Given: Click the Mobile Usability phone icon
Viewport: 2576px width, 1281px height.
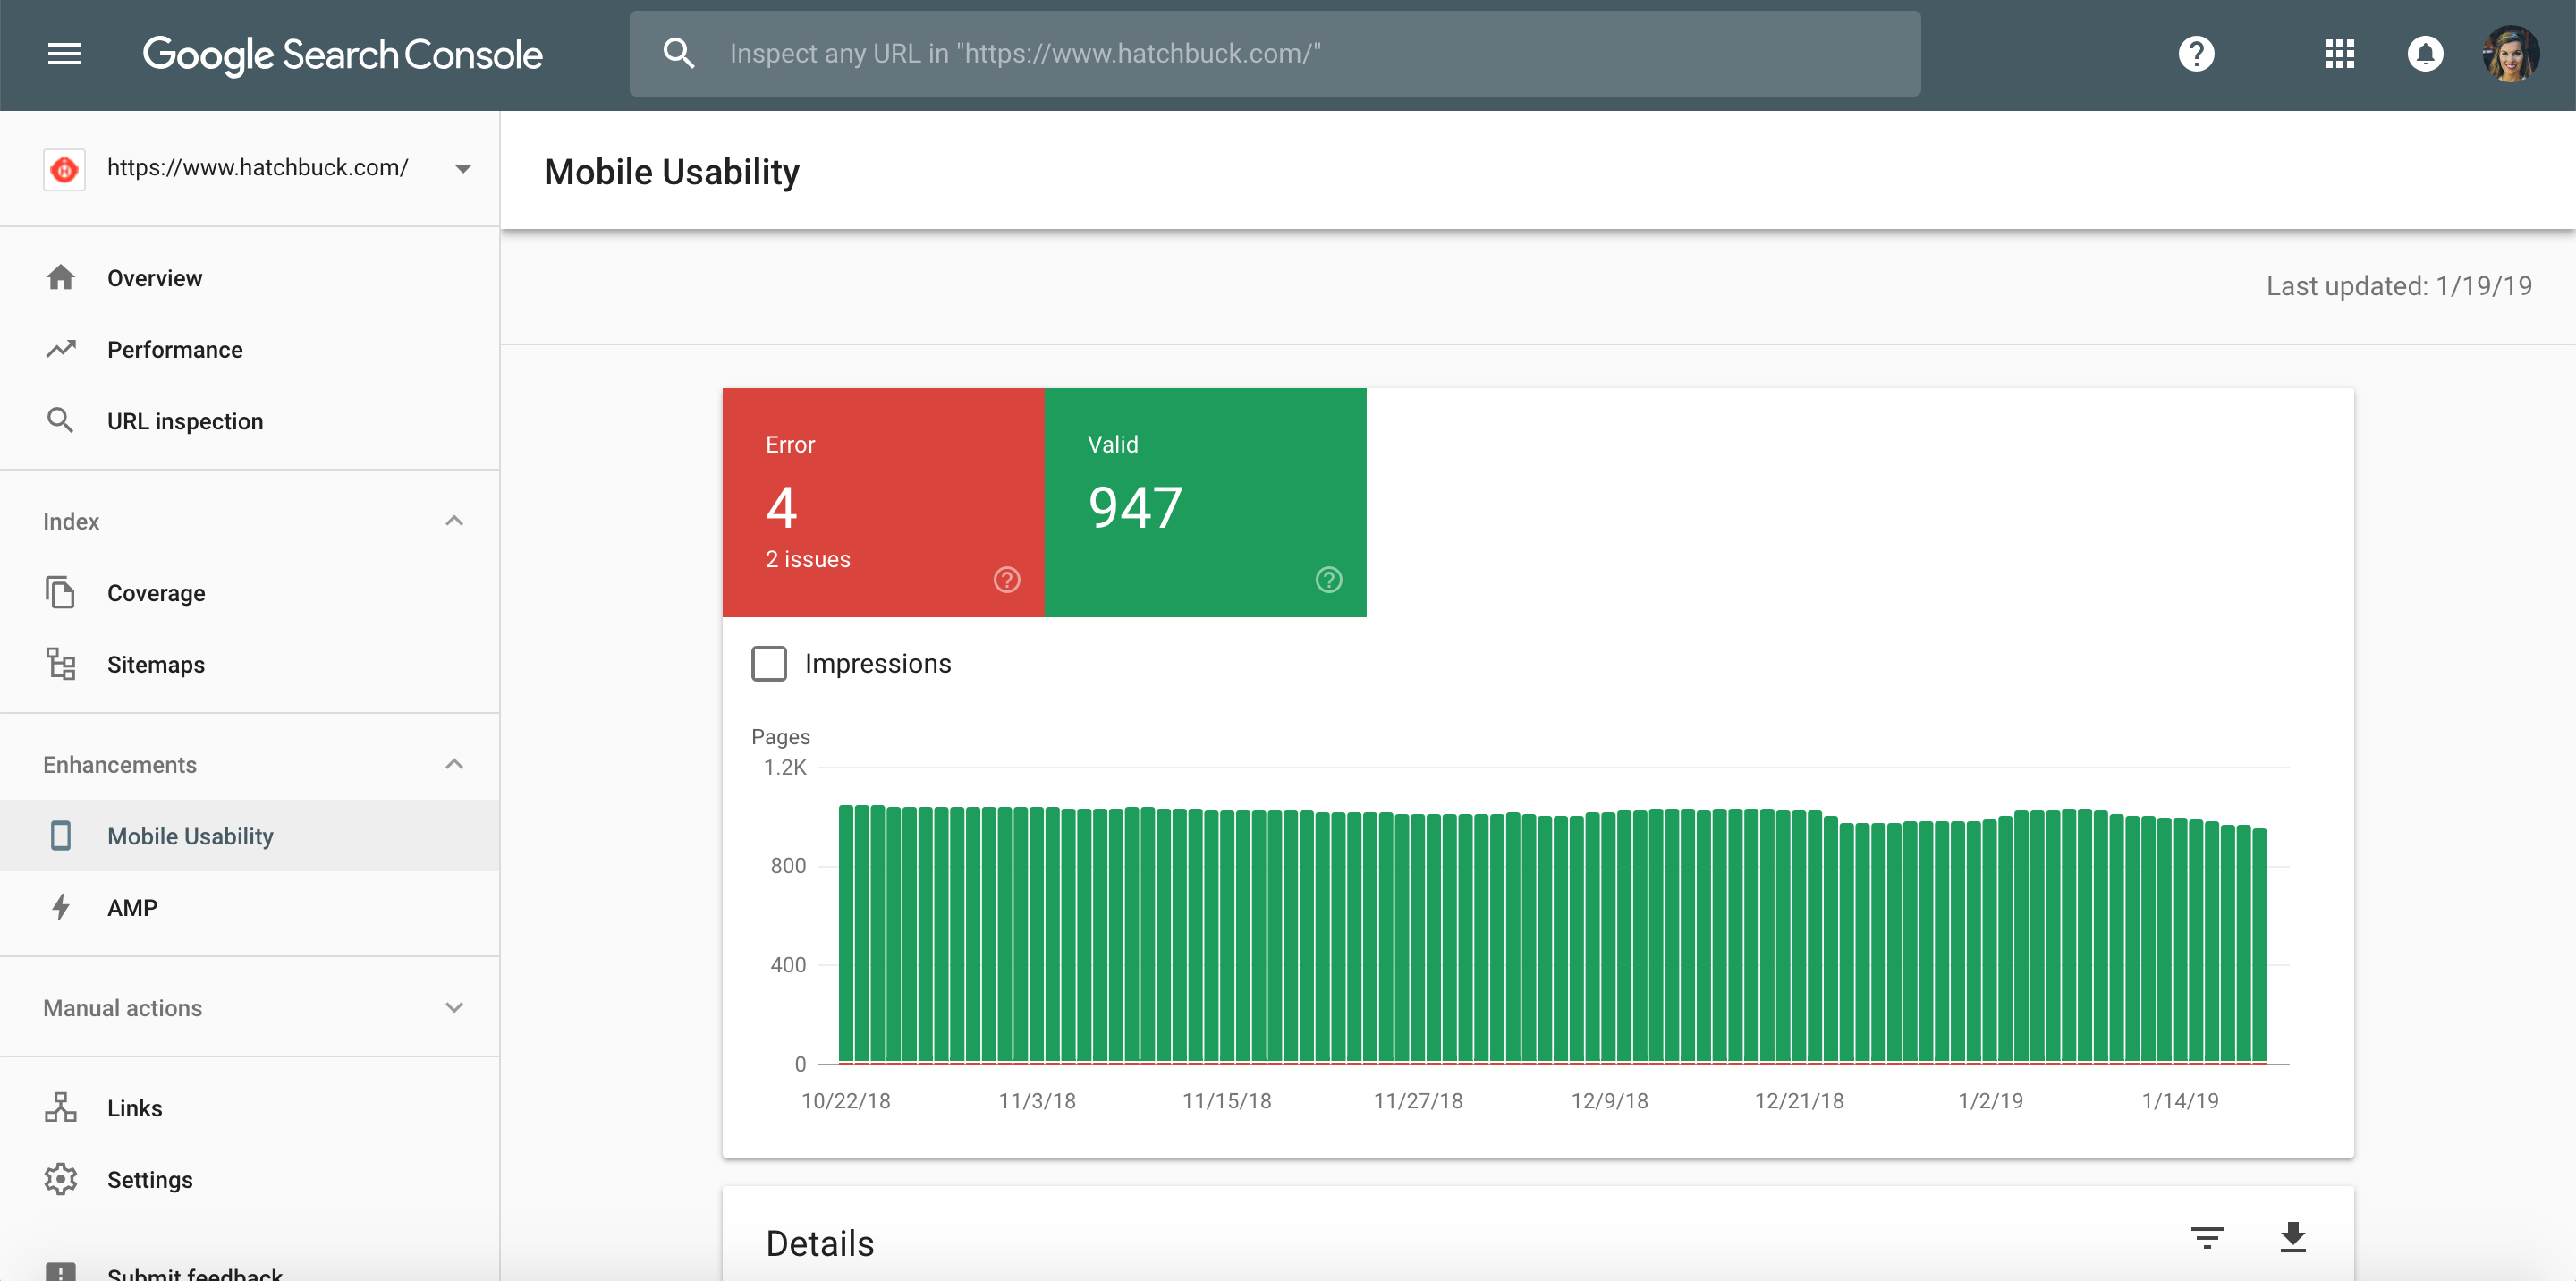Looking at the screenshot, I should 61,836.
